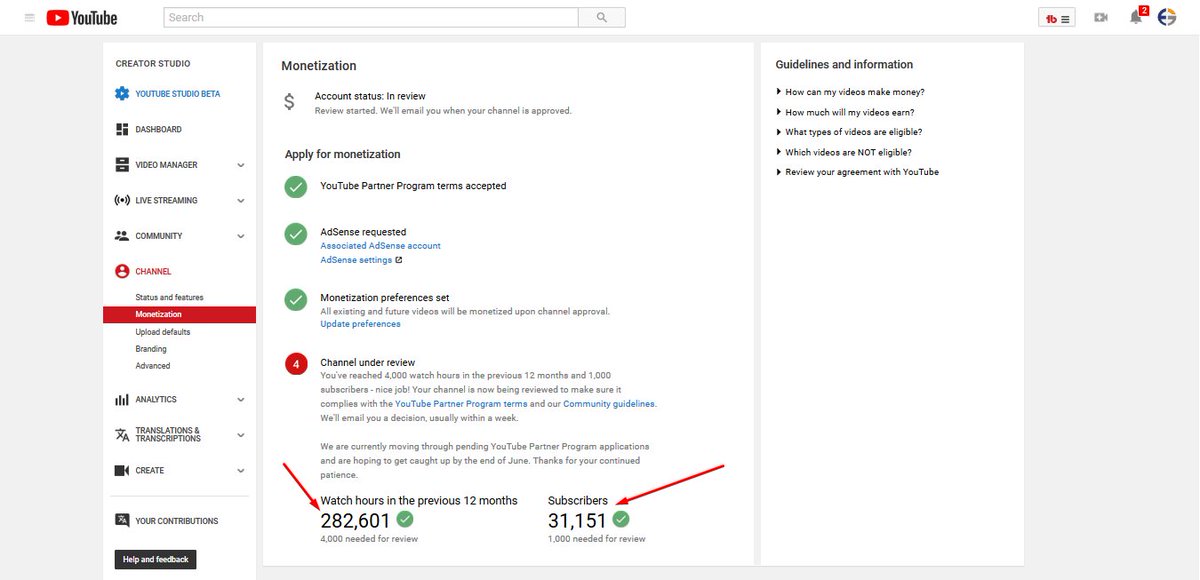Click the Live Streaming broadcast icon

coord(122,200)
